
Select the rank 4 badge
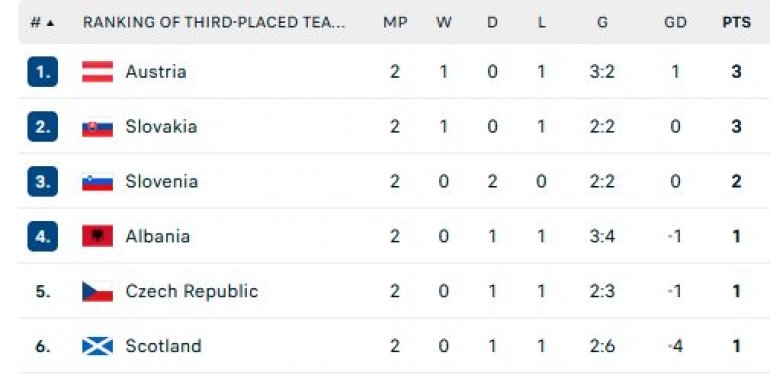point(43,237)
